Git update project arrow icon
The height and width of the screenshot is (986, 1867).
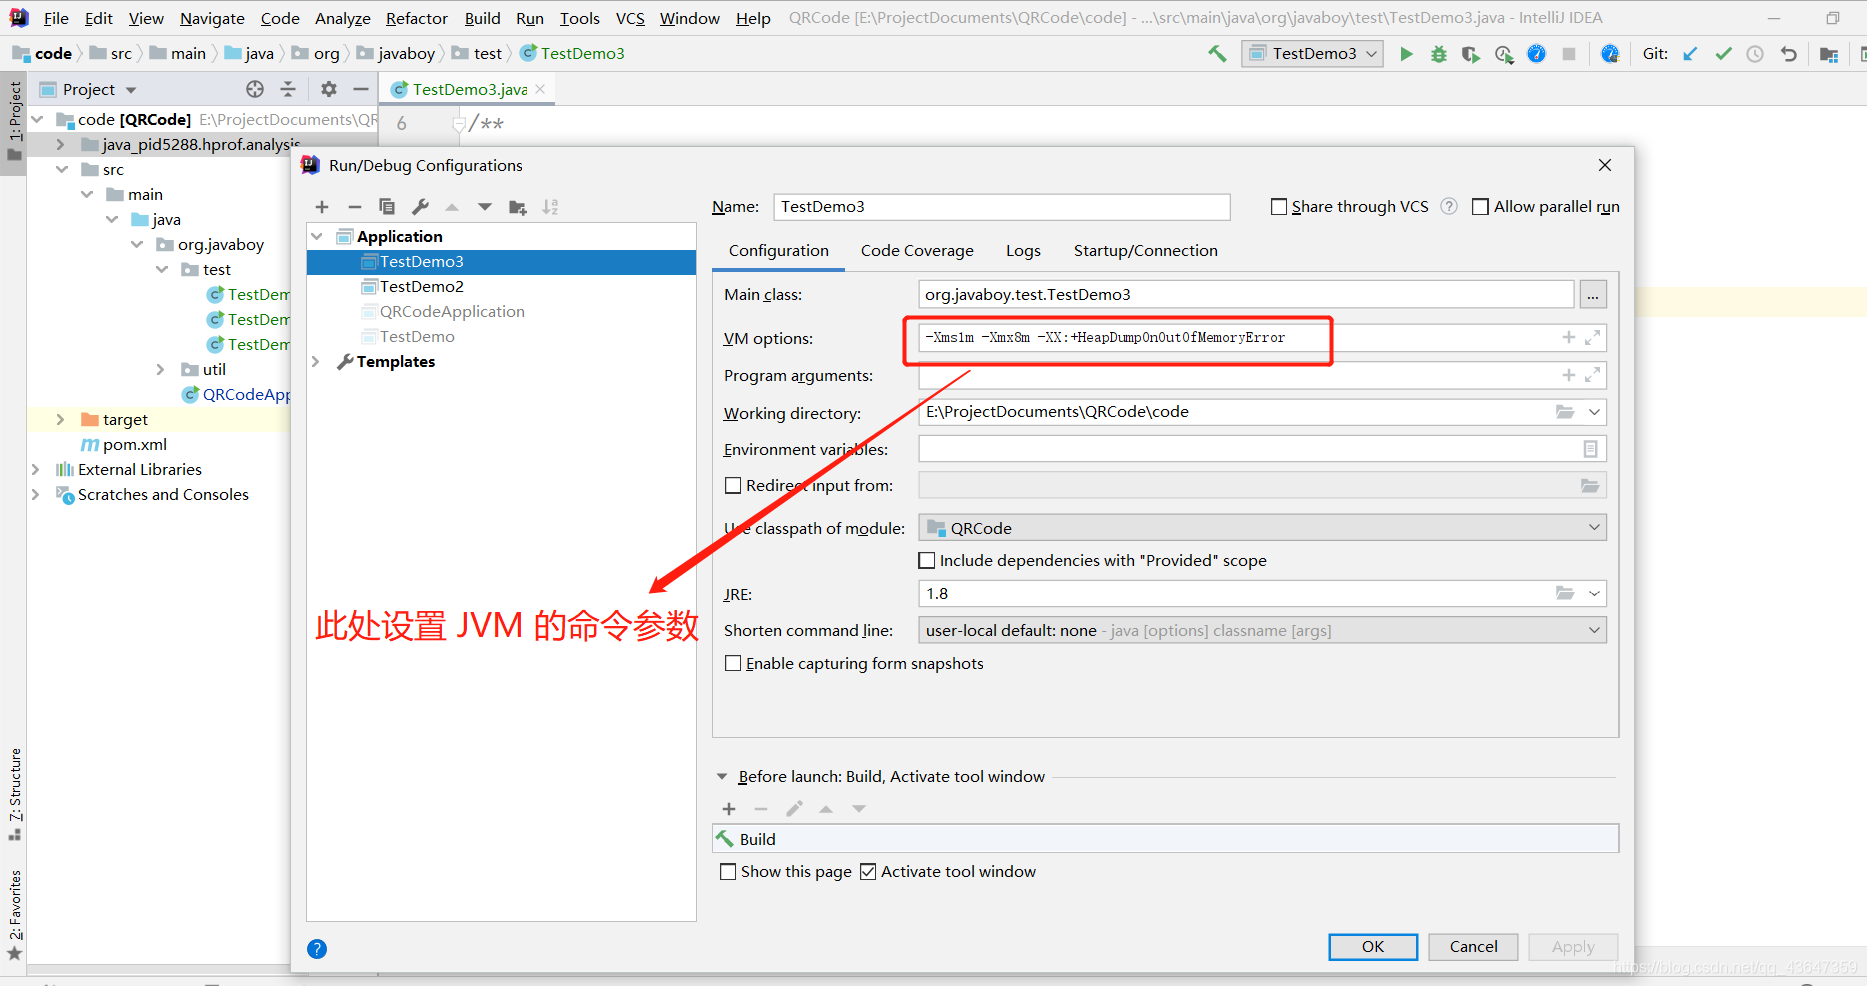coord(1690,54)
